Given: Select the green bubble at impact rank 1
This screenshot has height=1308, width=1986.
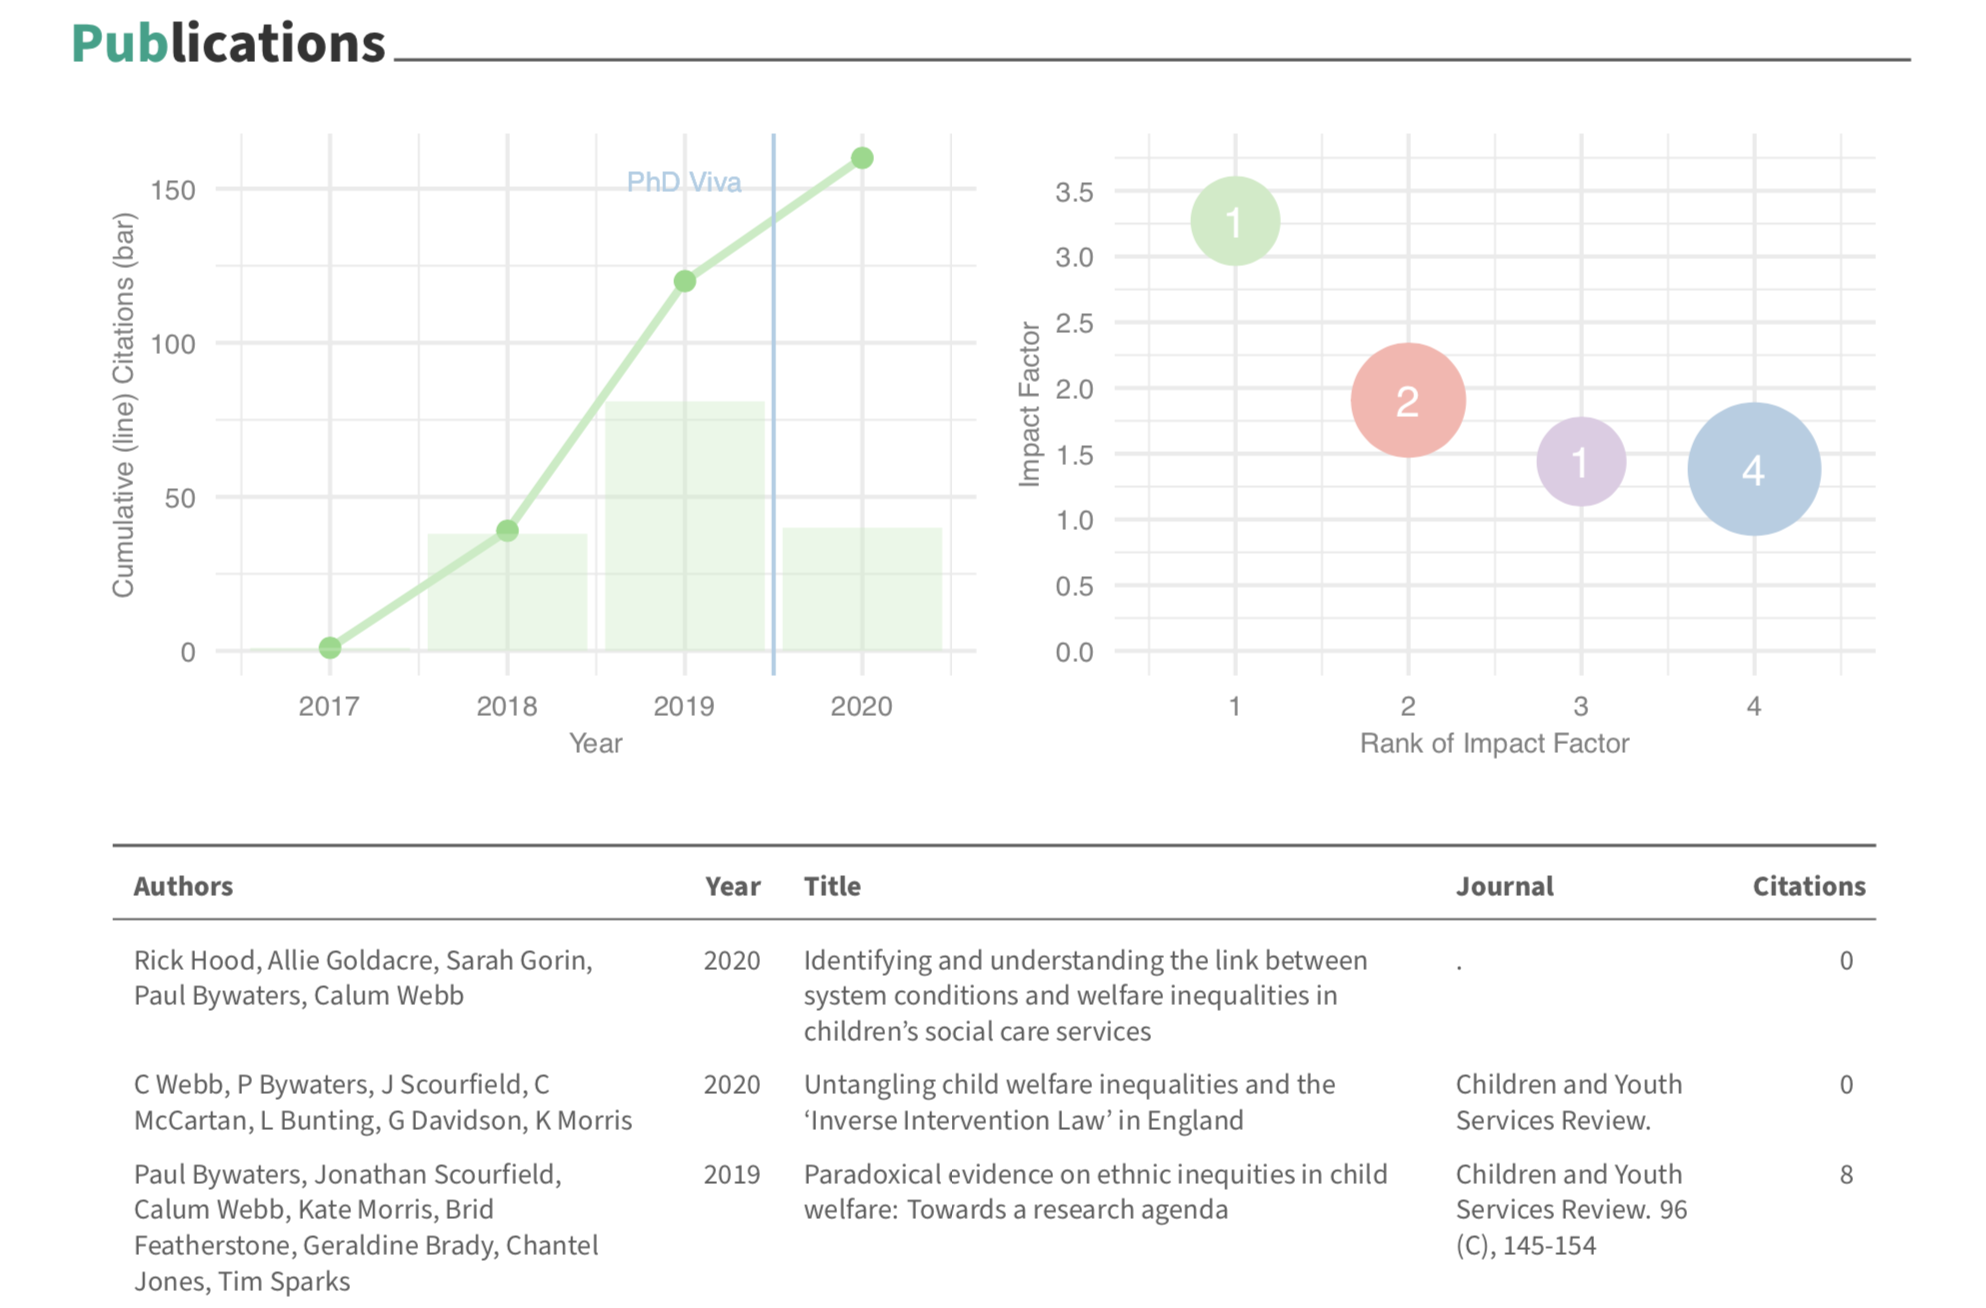Looking at the screenshot, I should coord(1235,221).
